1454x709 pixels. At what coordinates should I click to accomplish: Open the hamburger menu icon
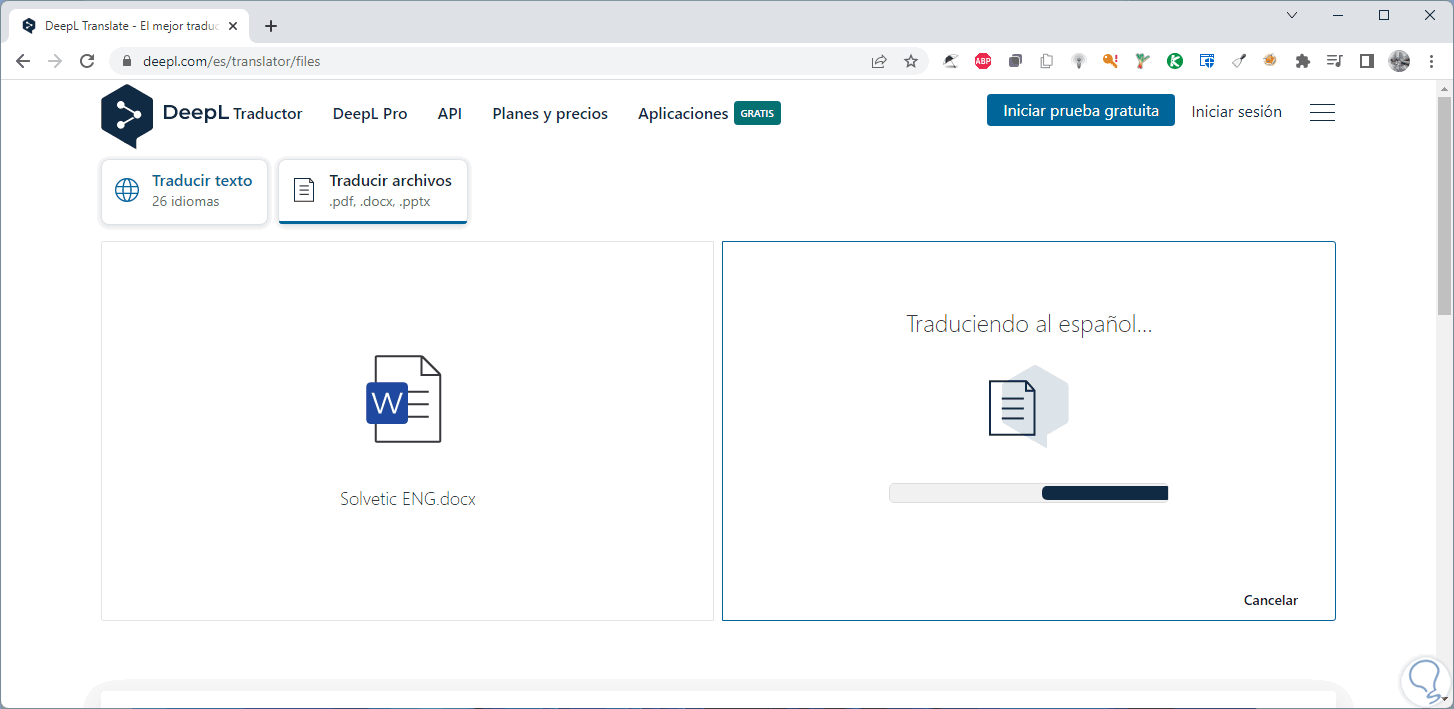click(x=1322, y=113)
